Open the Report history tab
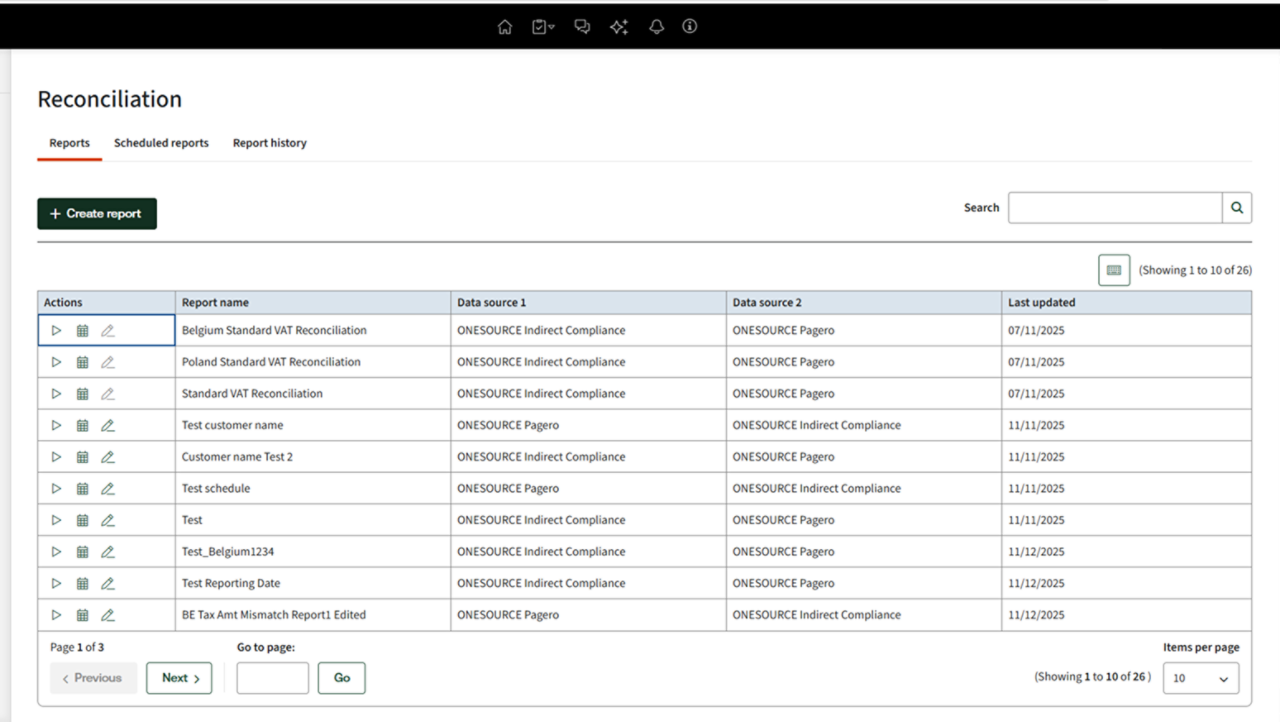 269,143
